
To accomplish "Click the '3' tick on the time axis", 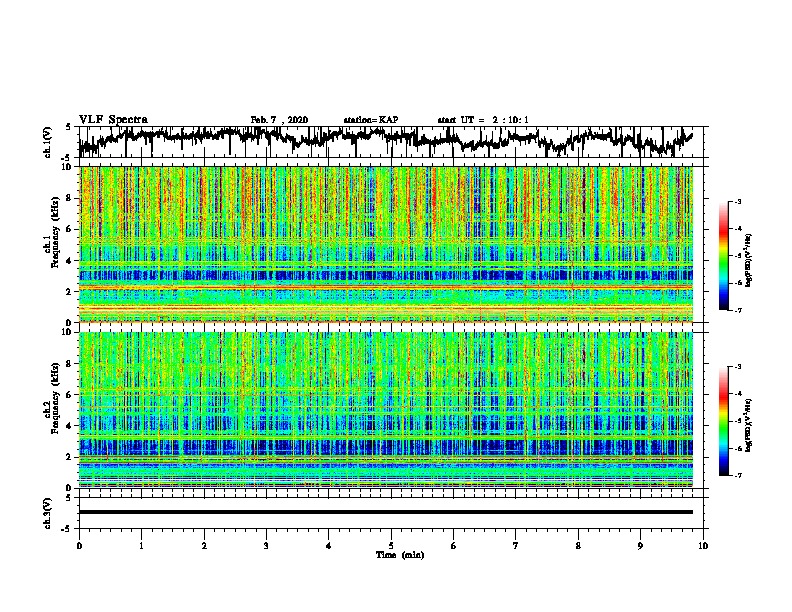I will pos(266,546).
